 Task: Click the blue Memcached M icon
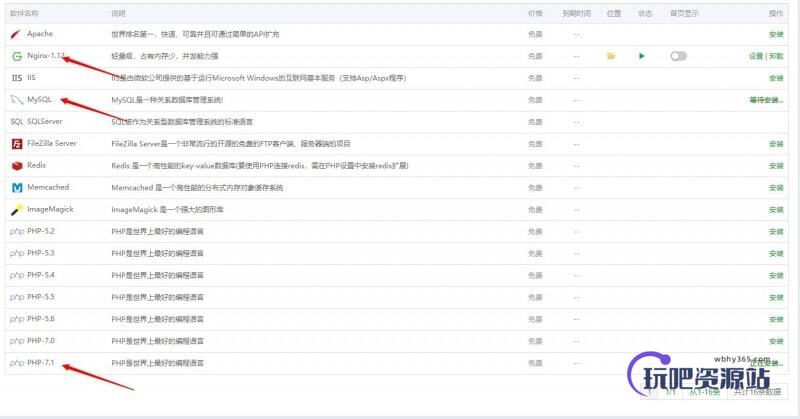pos(17,188)
